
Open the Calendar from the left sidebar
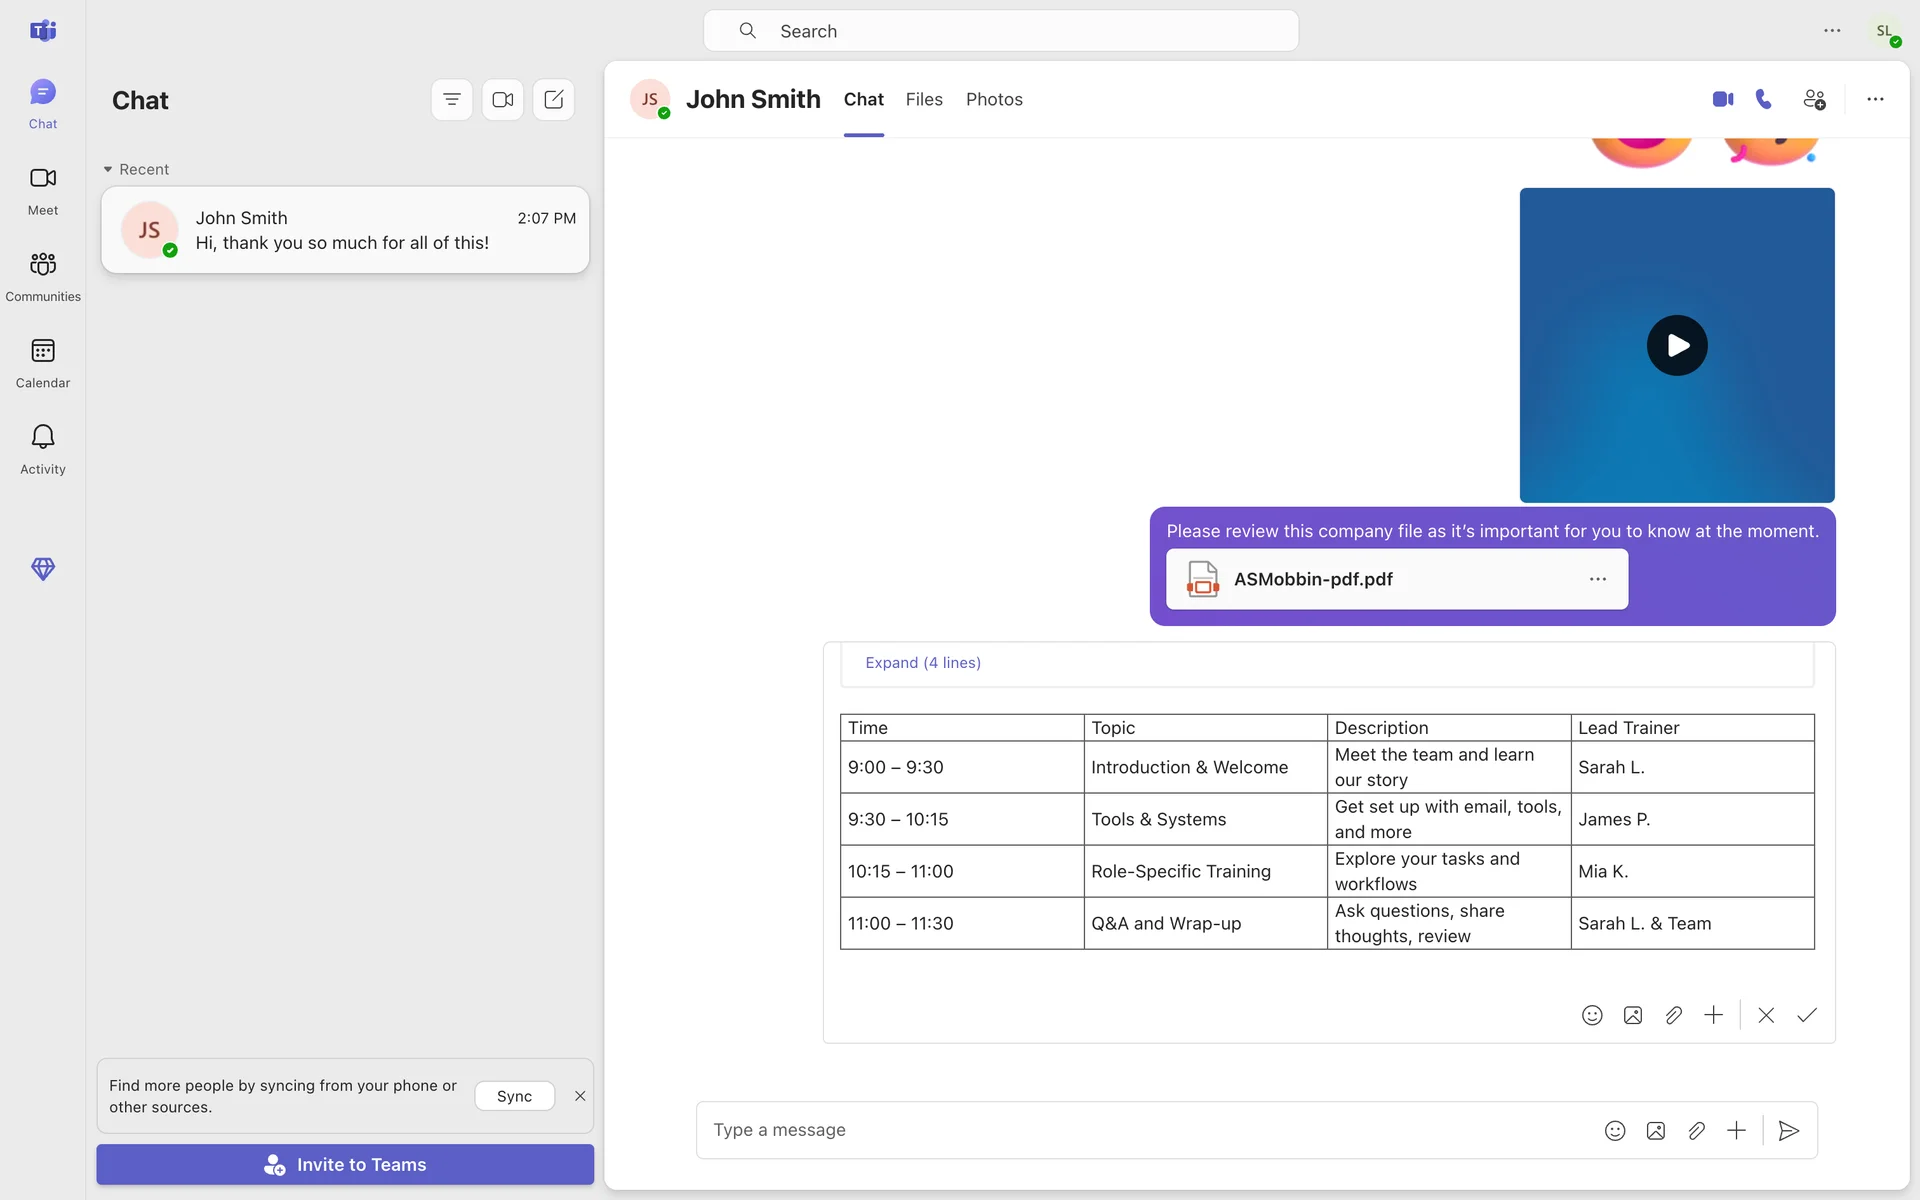(43, 362)
